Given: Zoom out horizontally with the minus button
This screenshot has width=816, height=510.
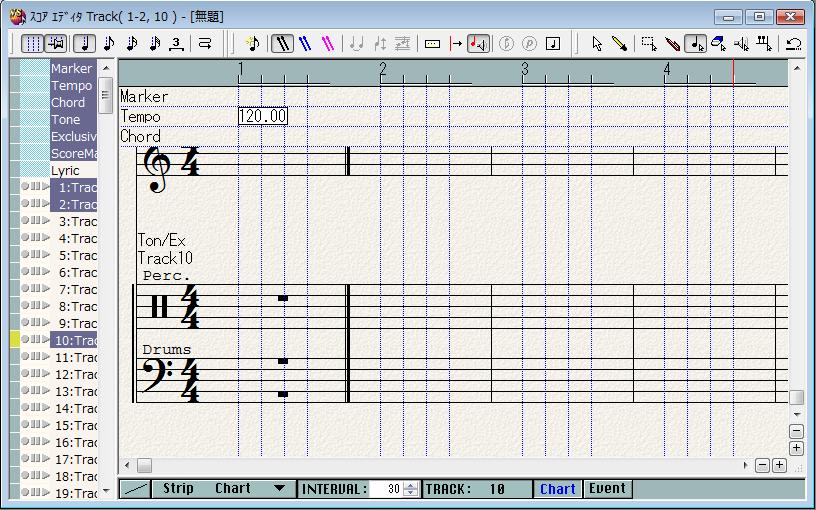Looking at the screenshot, I should coord(762,465).
